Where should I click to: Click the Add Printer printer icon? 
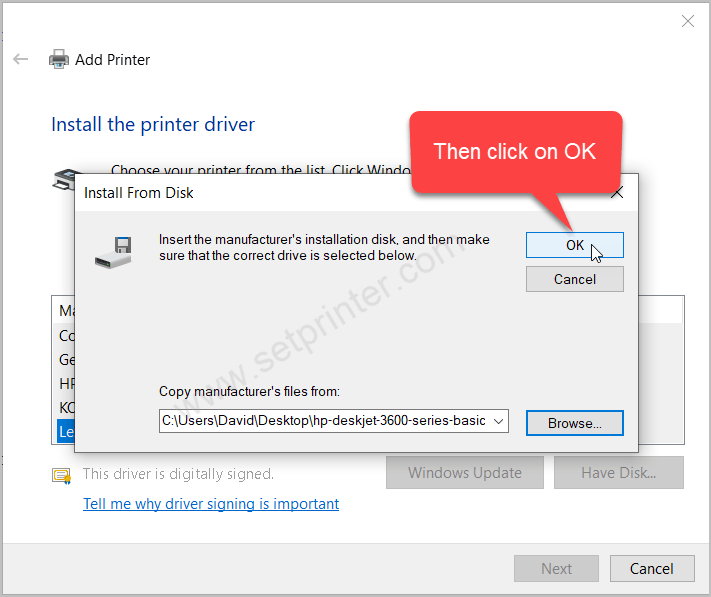[58, 59]
